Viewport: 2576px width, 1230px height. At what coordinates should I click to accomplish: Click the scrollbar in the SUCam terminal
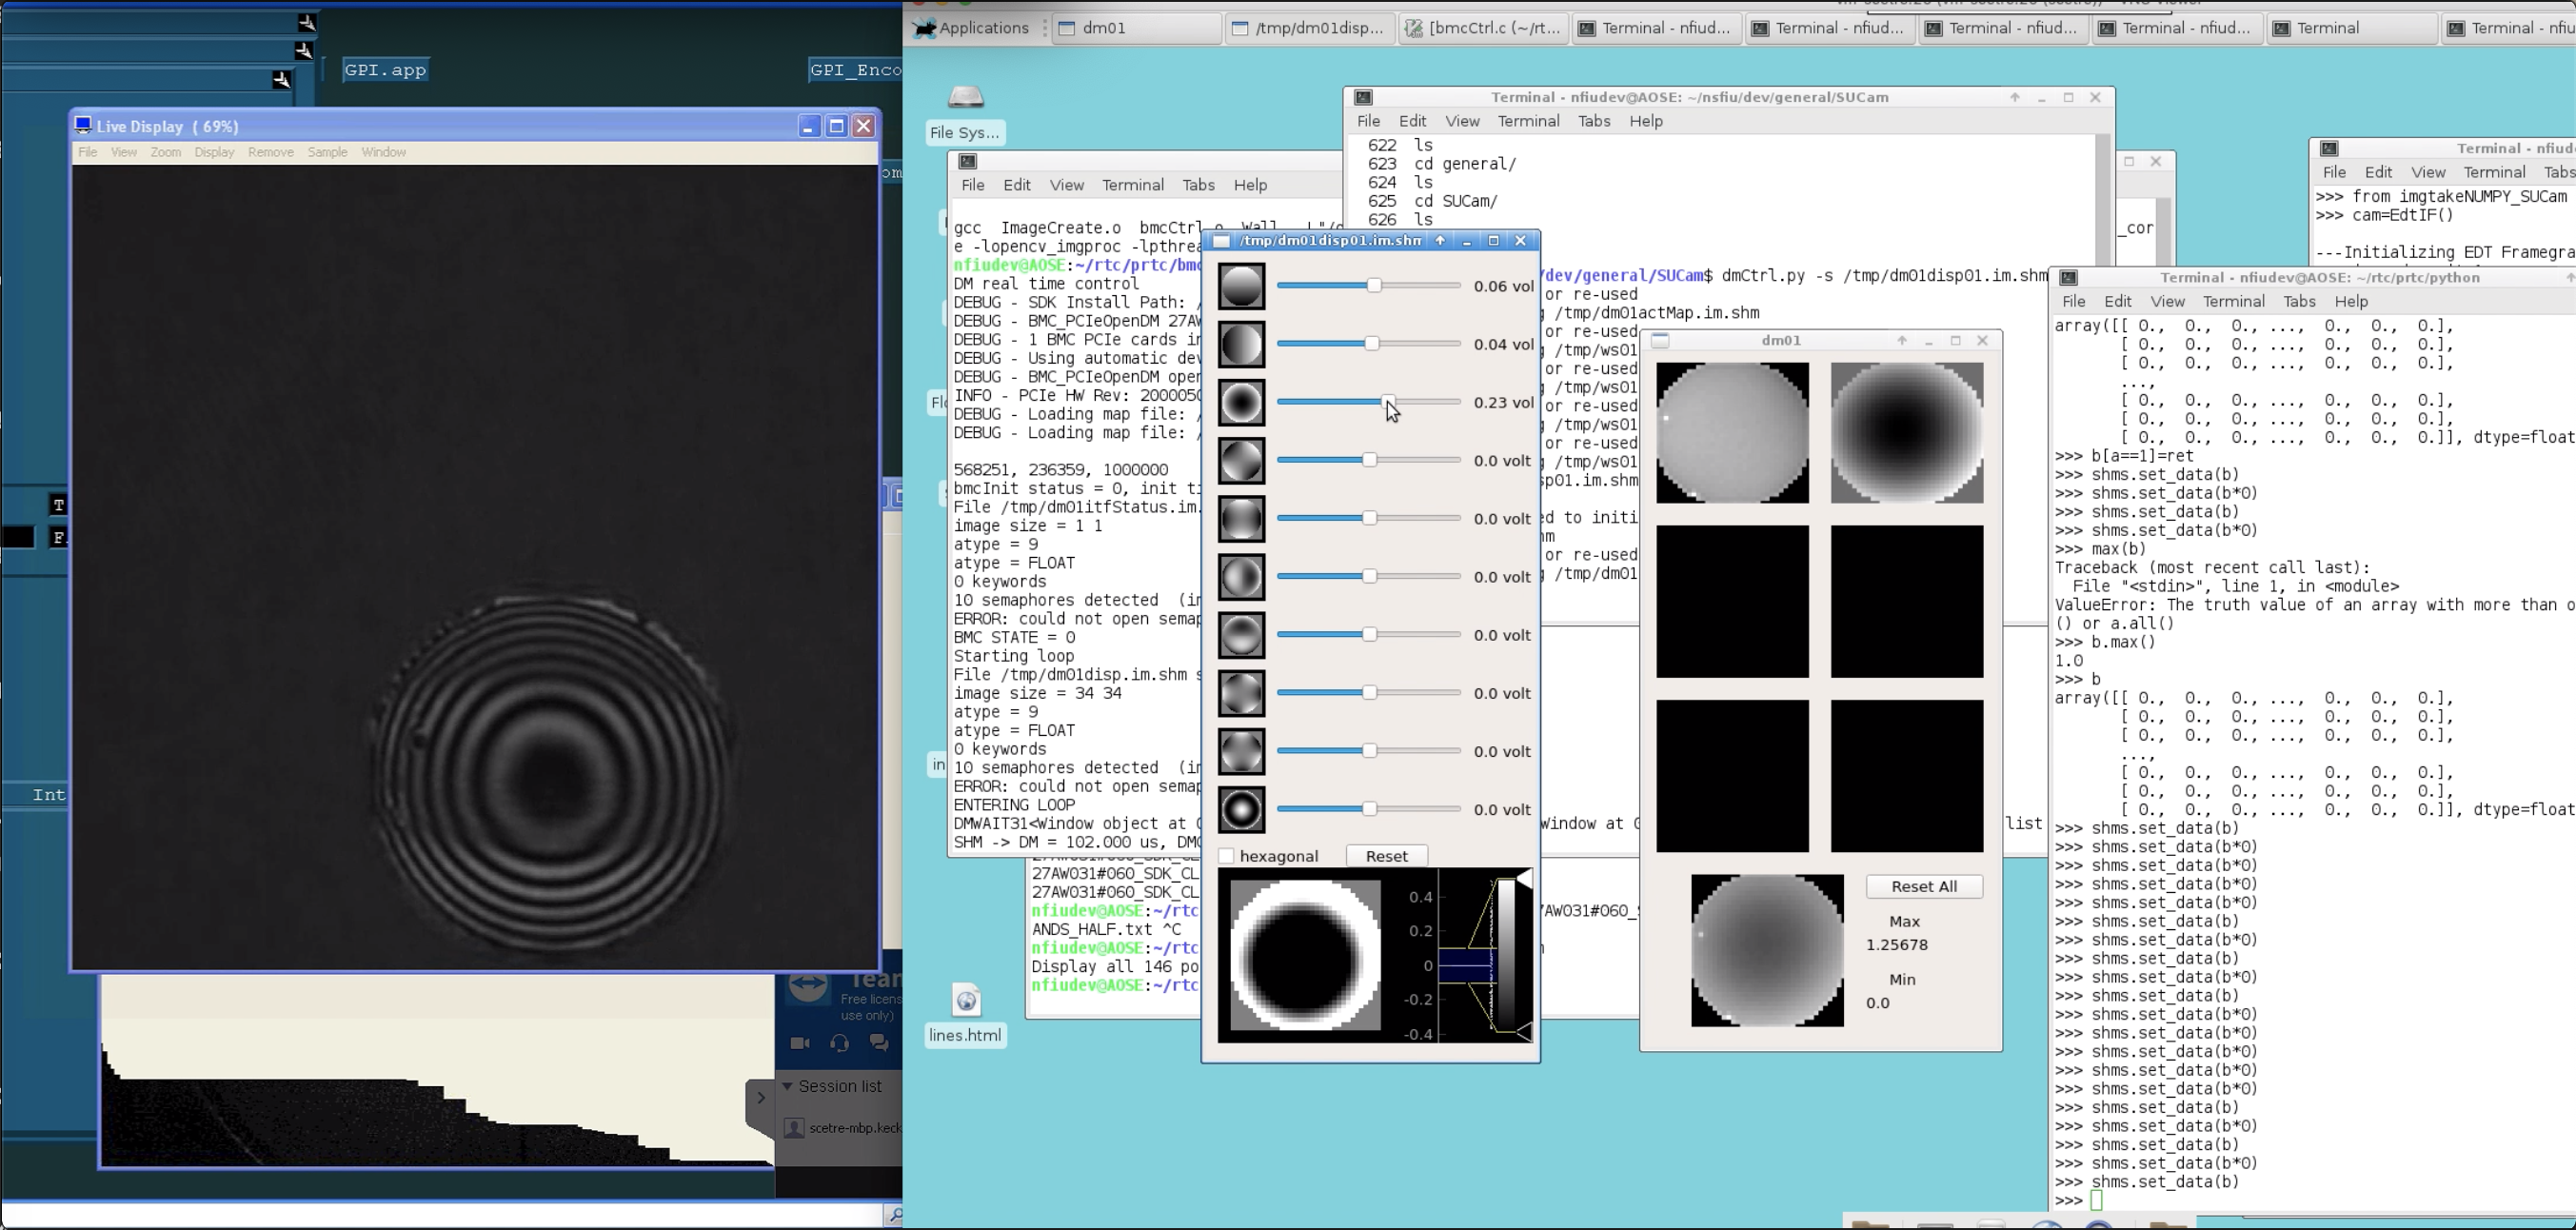(x=2104, y=180)
